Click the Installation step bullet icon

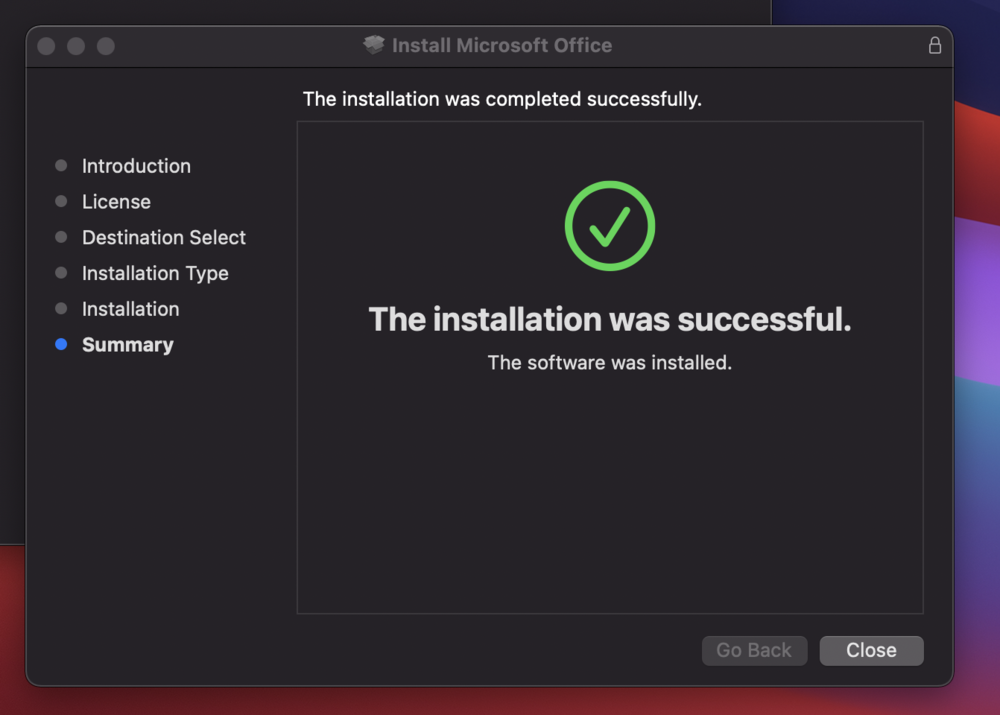tap(61, 309)
